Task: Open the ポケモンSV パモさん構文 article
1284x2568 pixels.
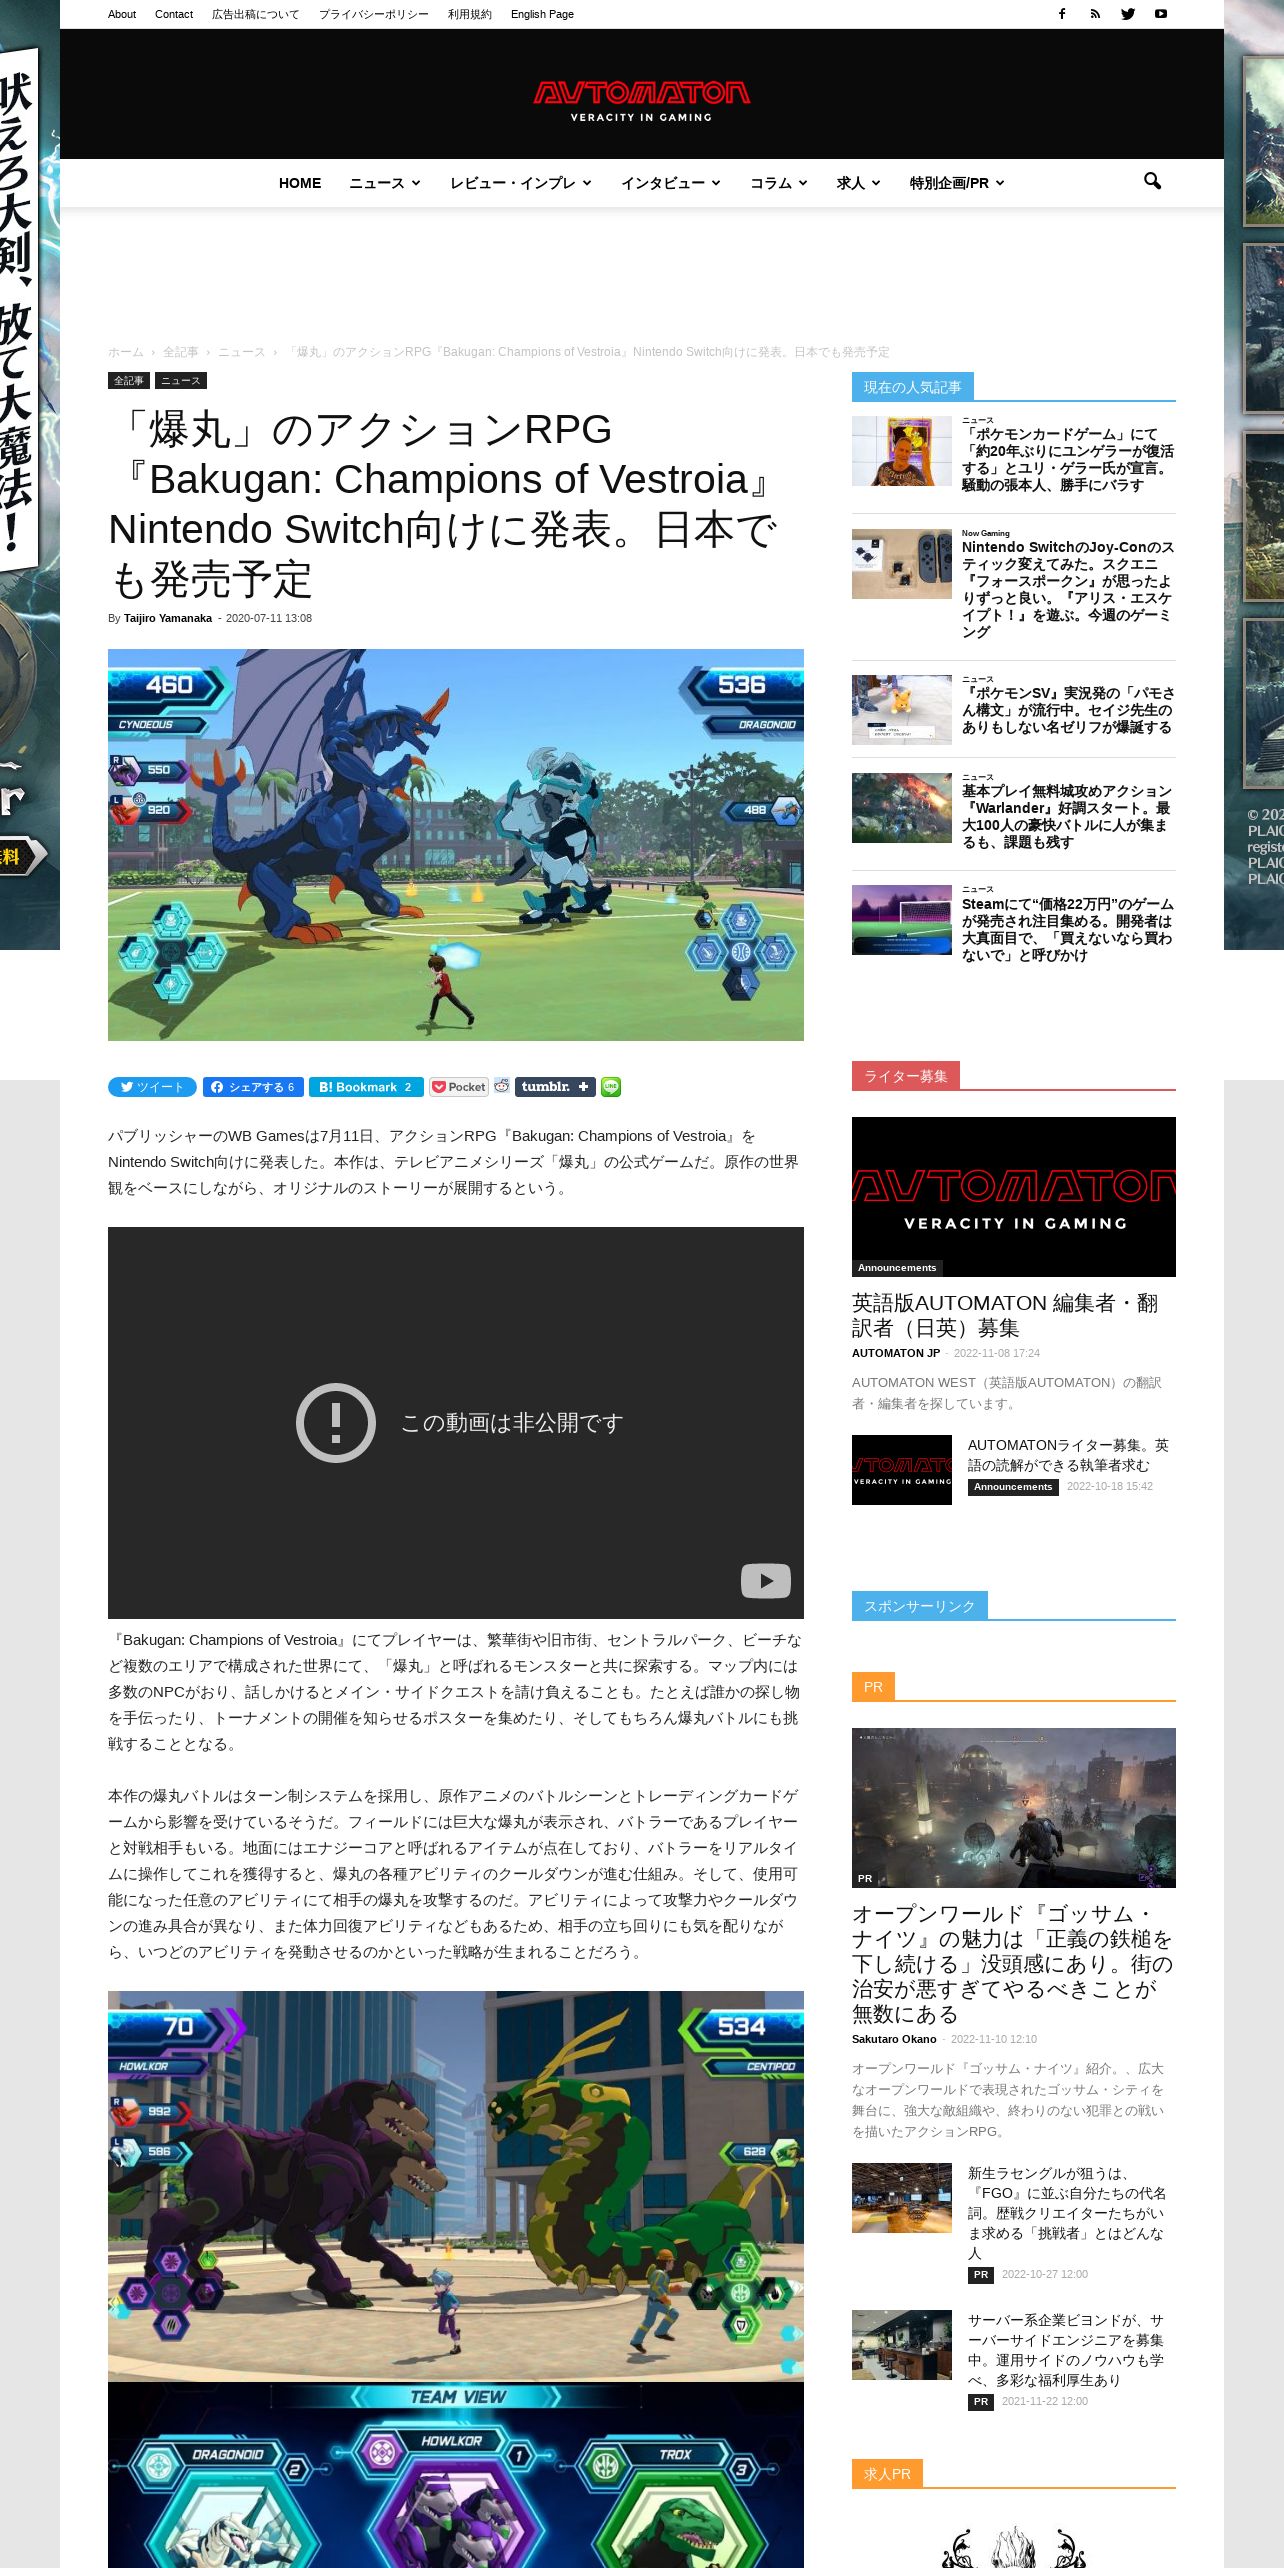Action: pyautogui.click(x=1067, y=710)
